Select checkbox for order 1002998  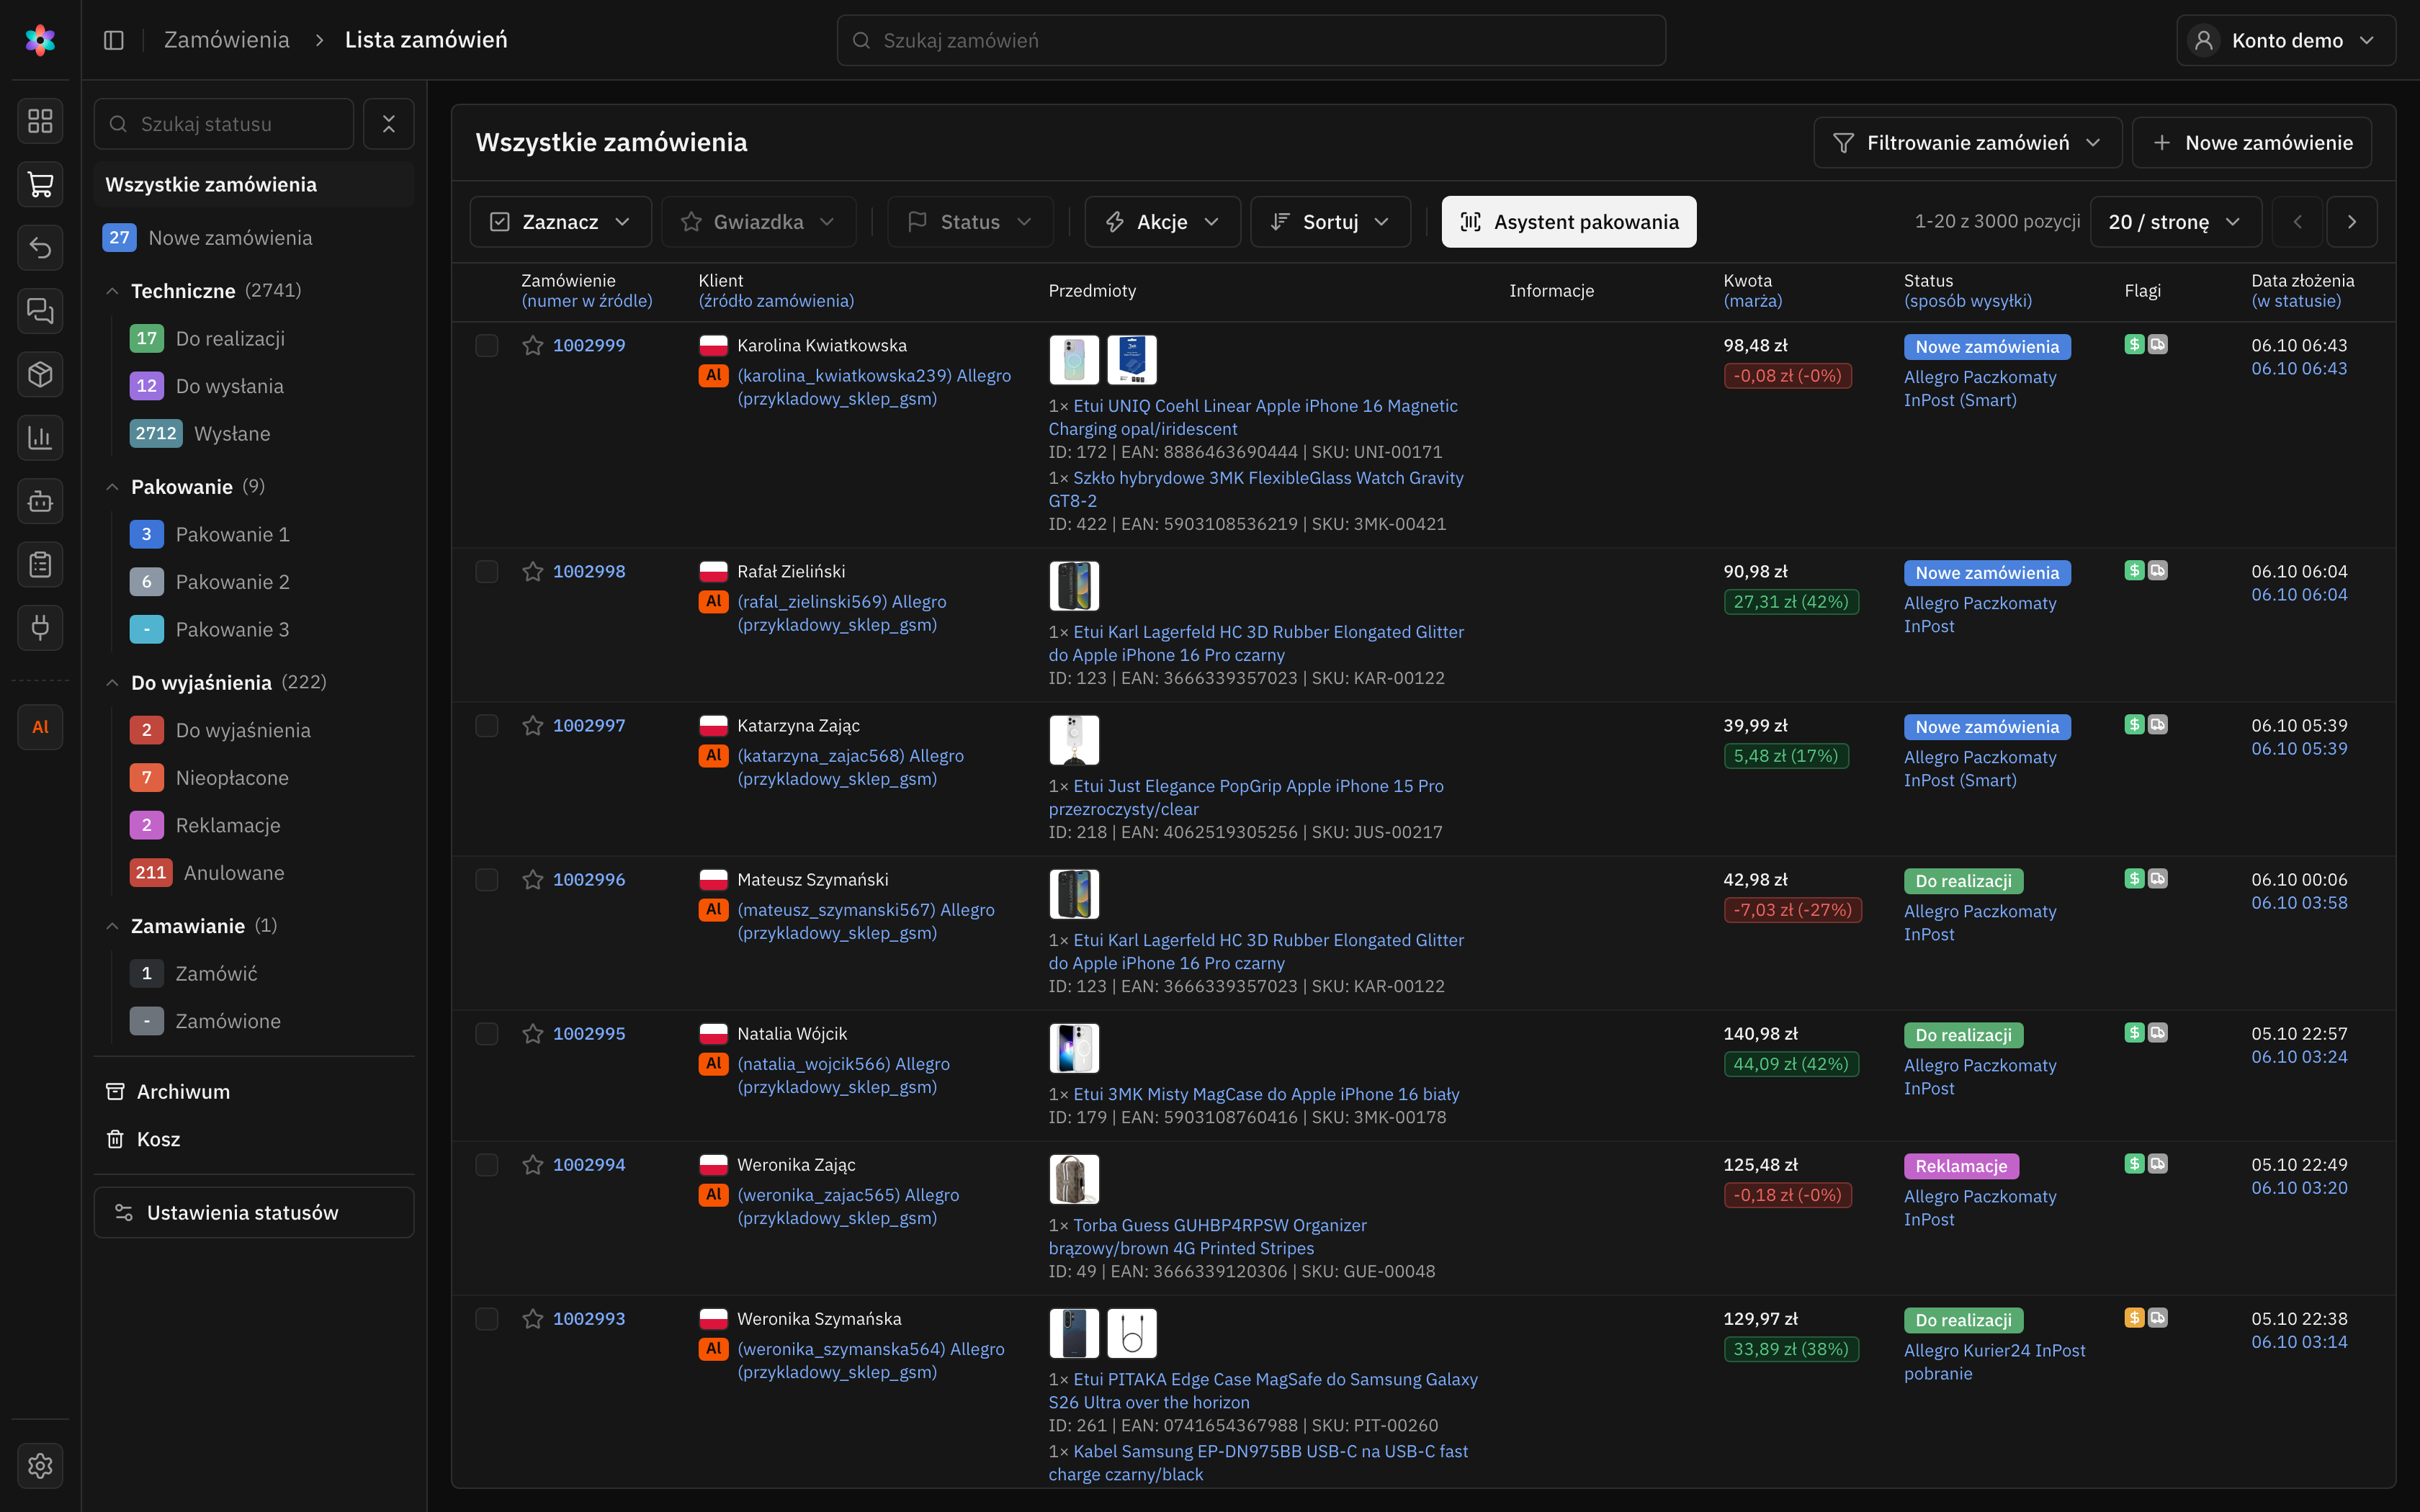click(x=487, y=571)
